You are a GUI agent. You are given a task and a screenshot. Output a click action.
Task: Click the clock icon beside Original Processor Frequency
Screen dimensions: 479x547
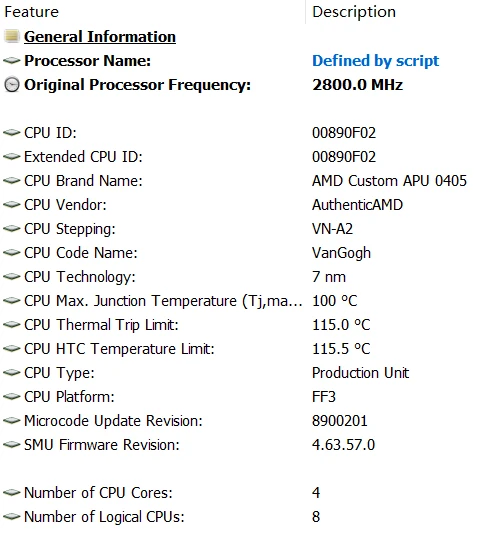pyautogui.click(x=12, y=85)
